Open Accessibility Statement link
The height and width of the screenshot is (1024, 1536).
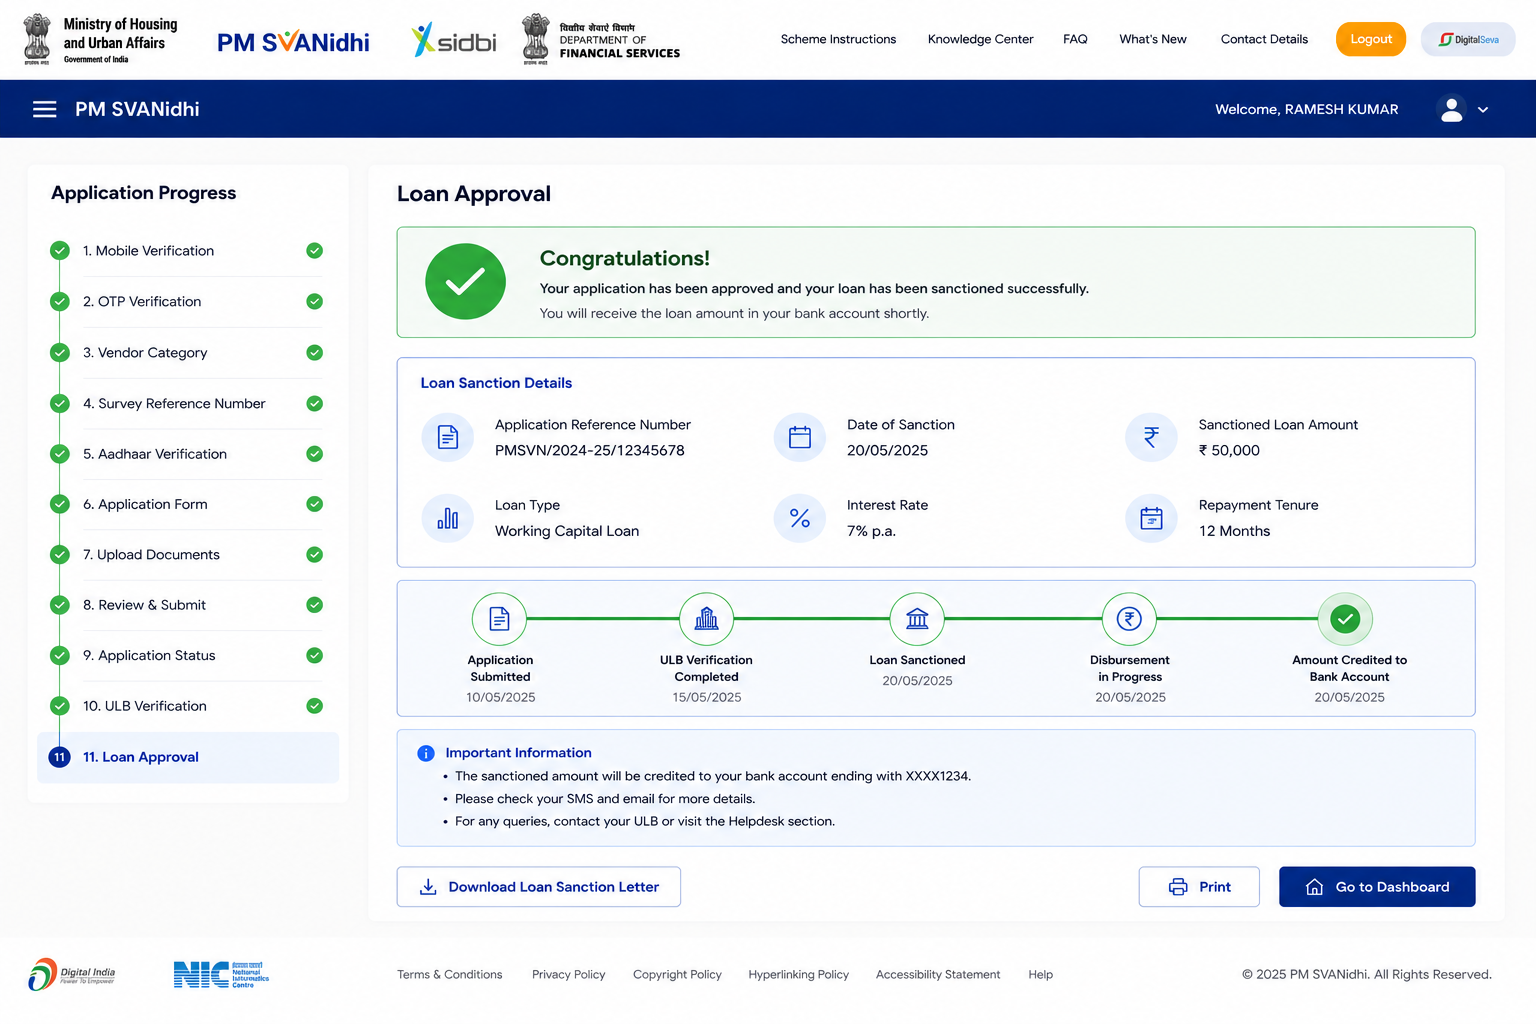(x=938, y=975)
